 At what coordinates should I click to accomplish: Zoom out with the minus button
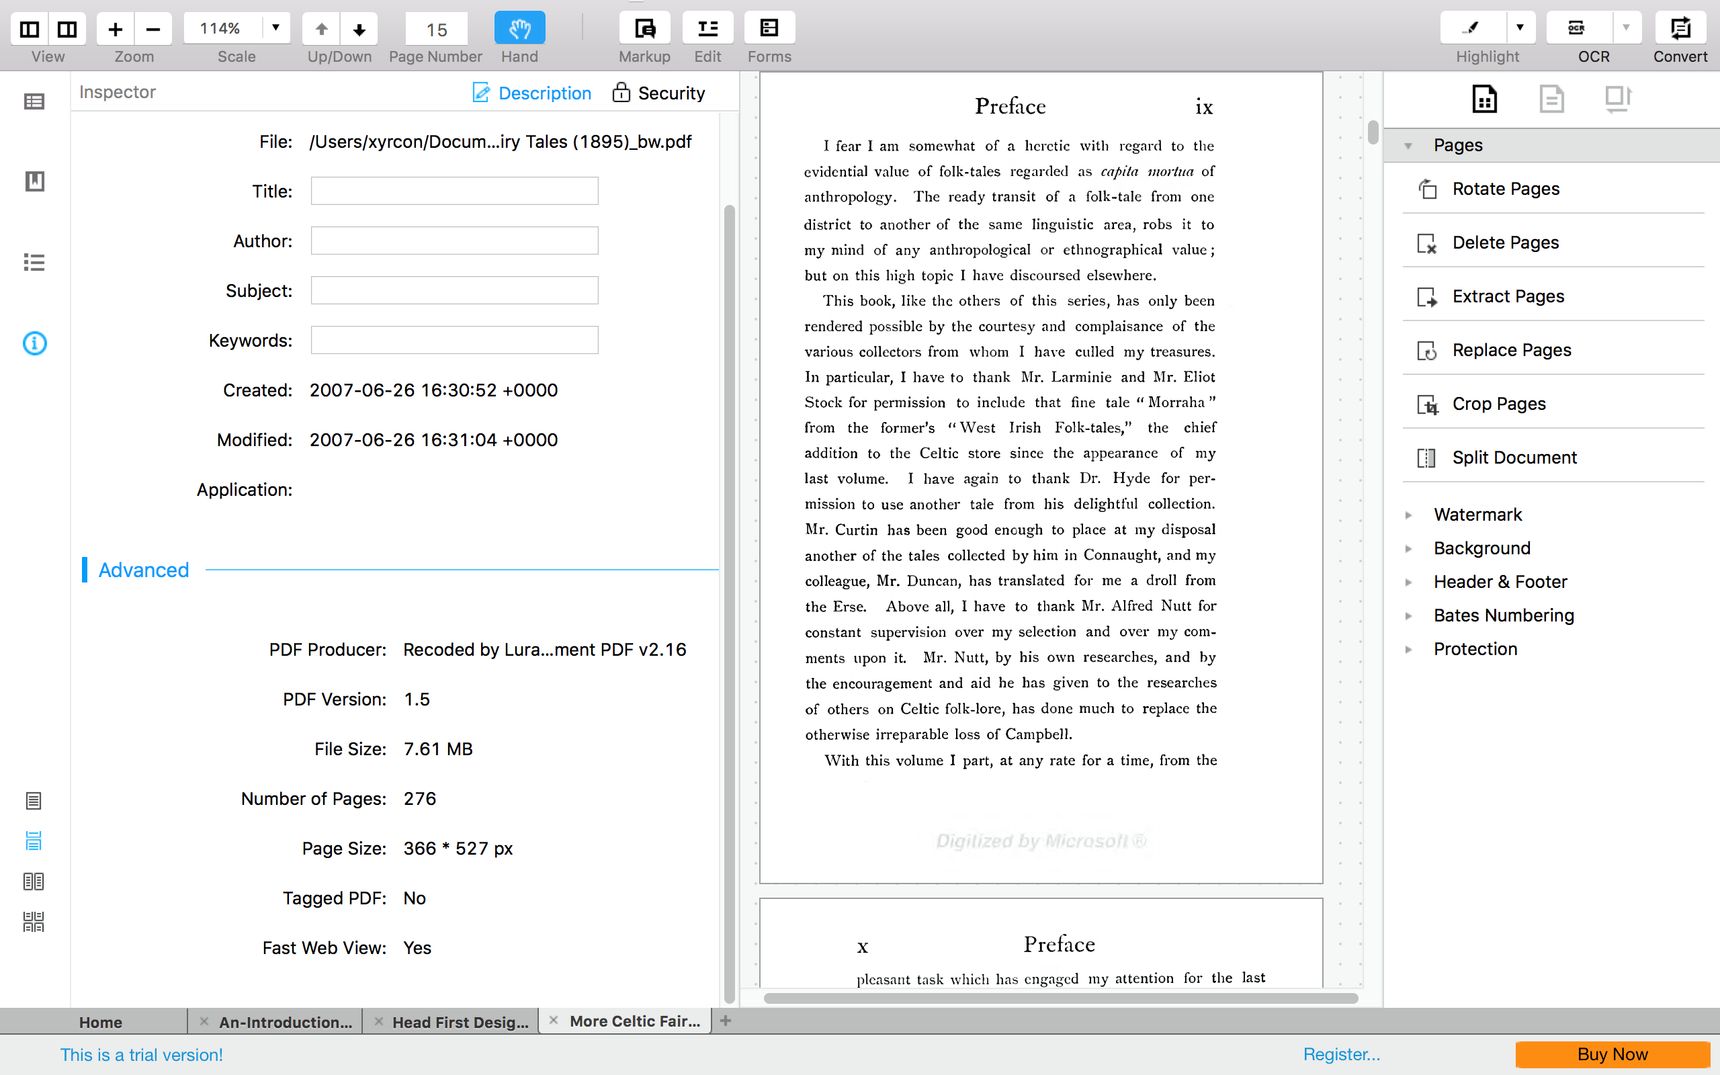click(153, 29)
